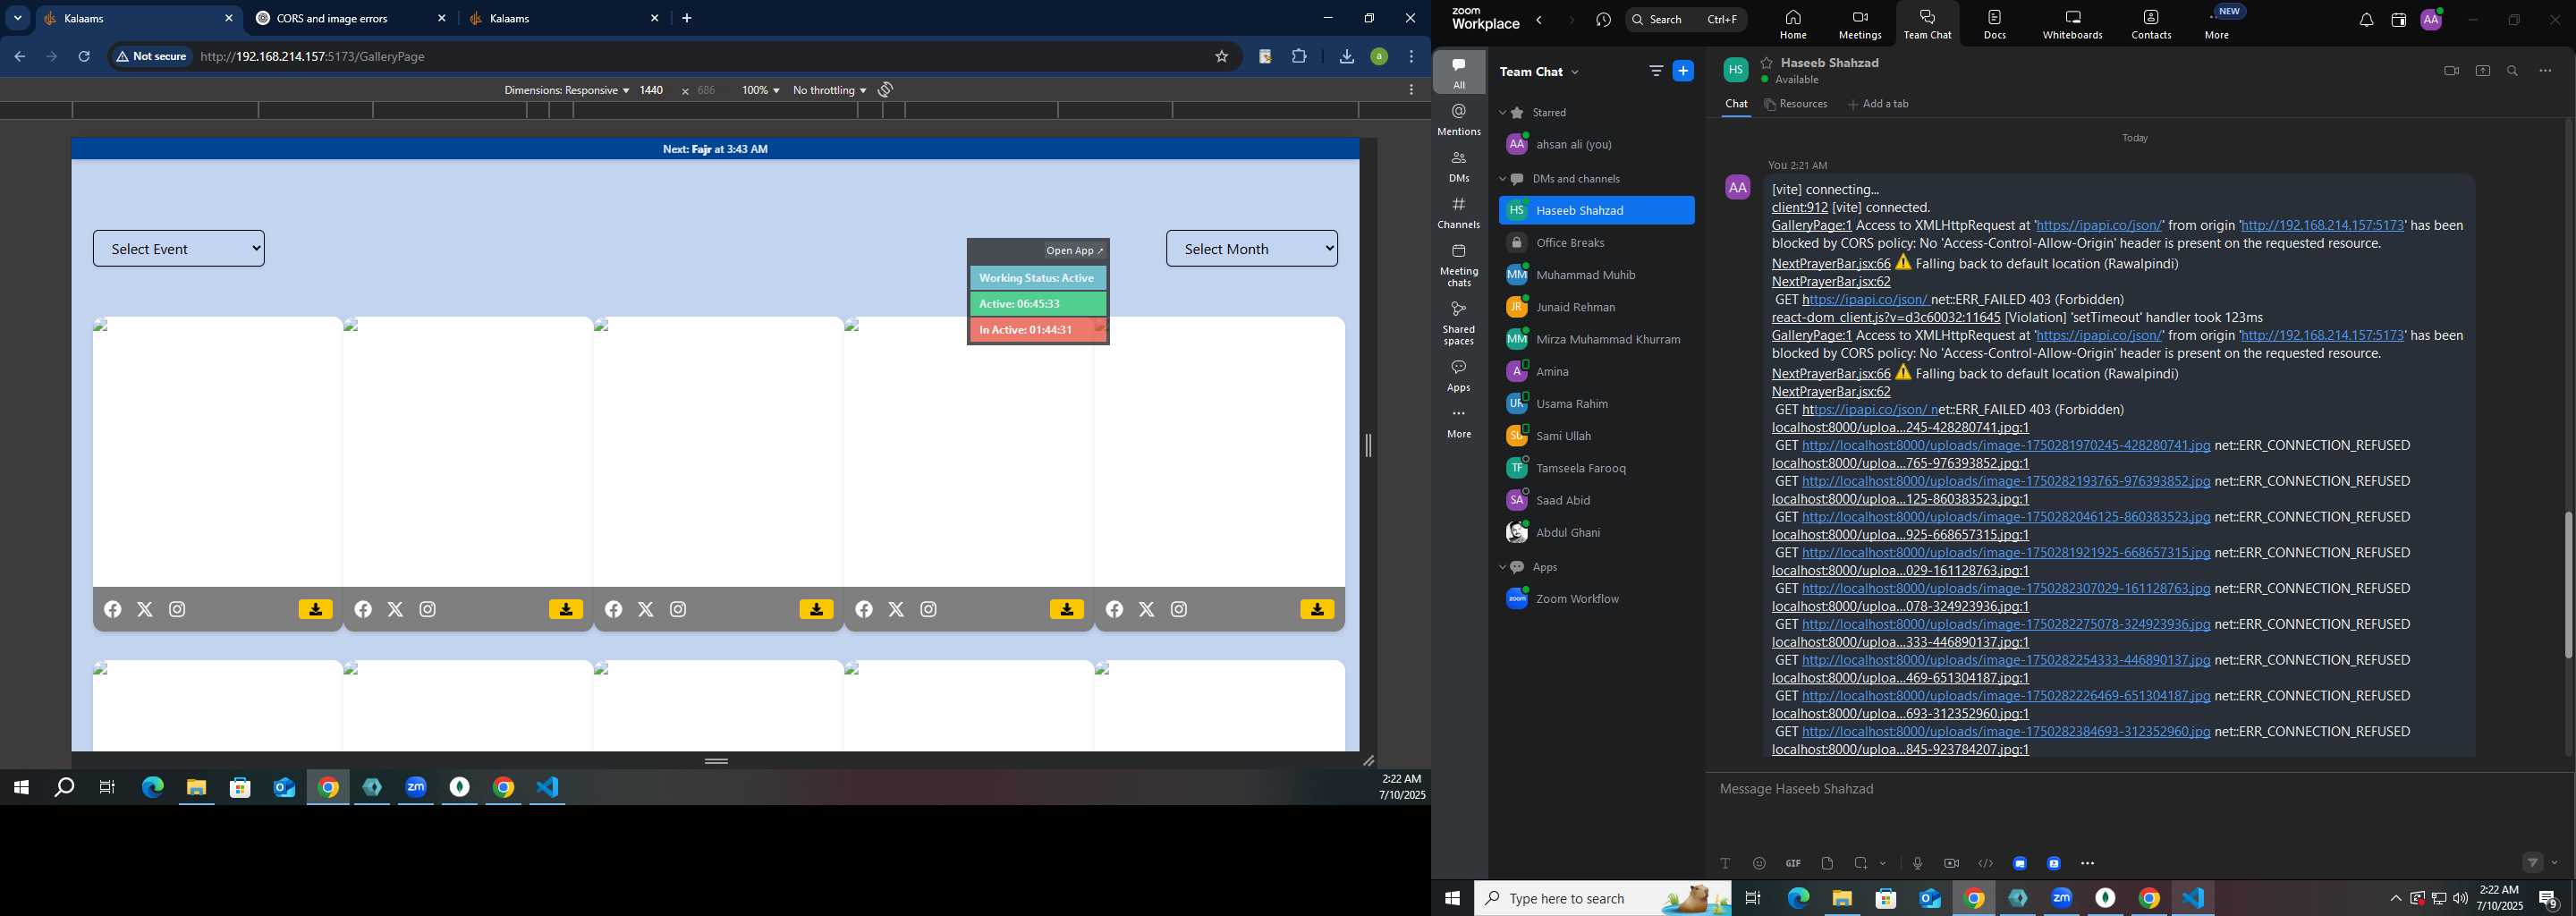Image resolution: width=2576 pixels, height=916 pixels.
Task: Open the Contacts tab in Zoom
Action: point(2151,24)
